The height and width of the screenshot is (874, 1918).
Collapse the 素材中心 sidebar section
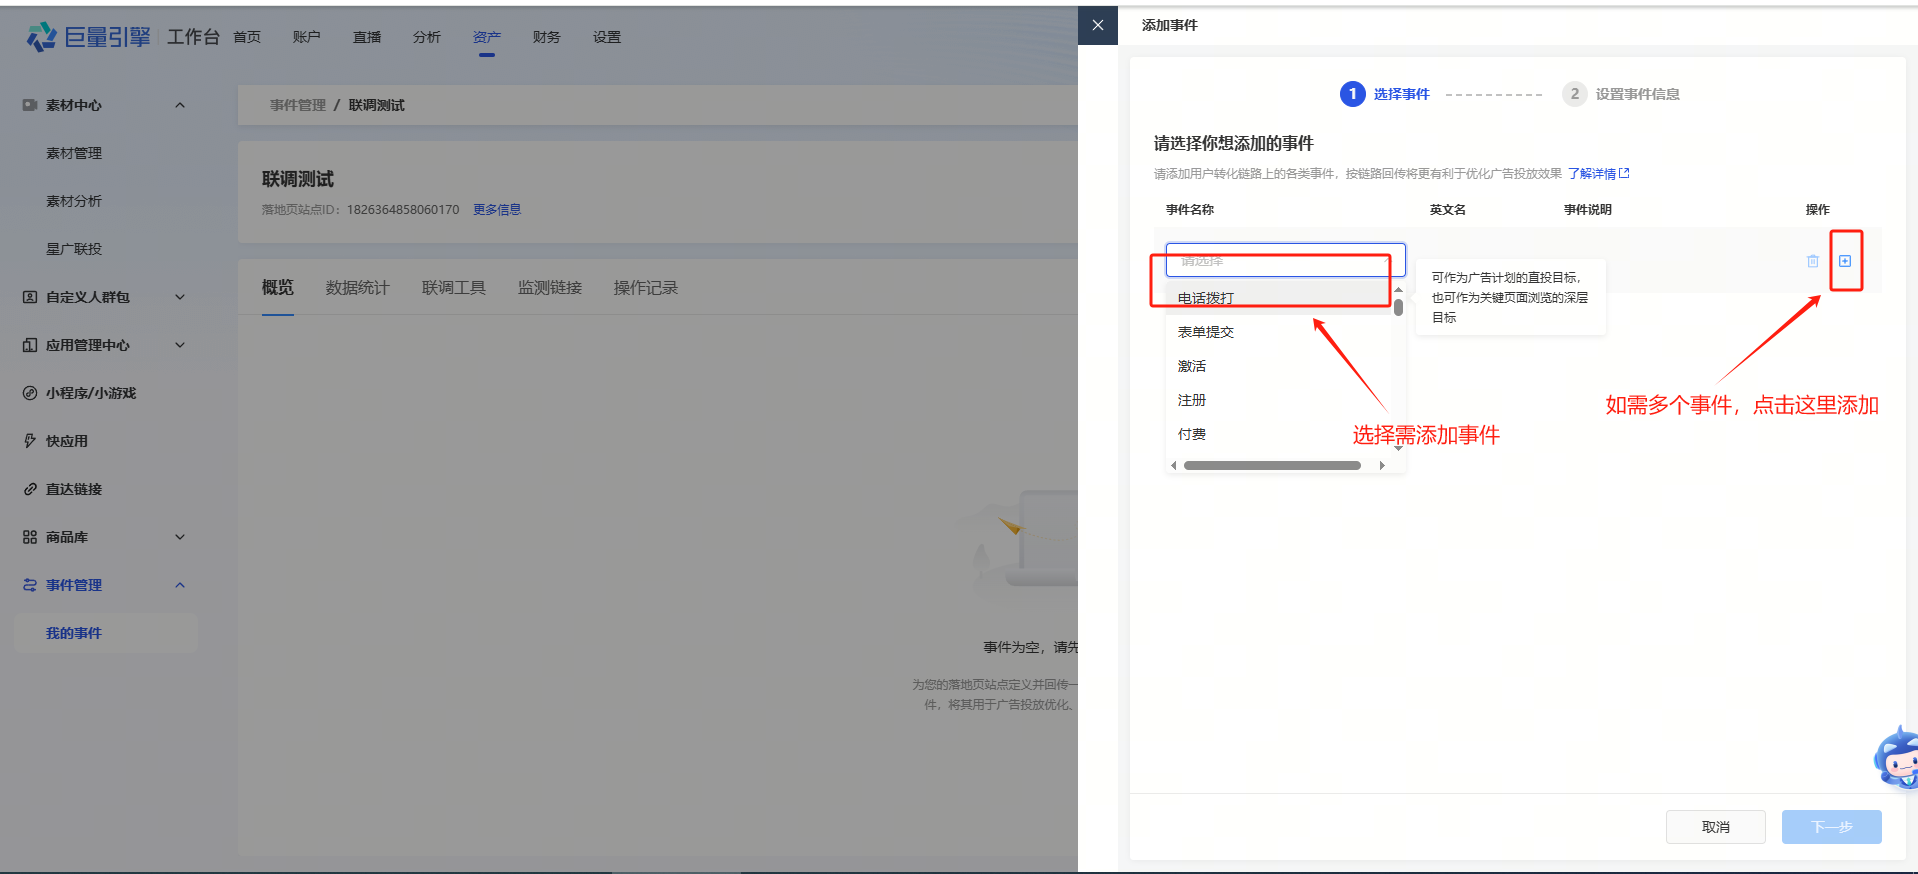(180, 105)
